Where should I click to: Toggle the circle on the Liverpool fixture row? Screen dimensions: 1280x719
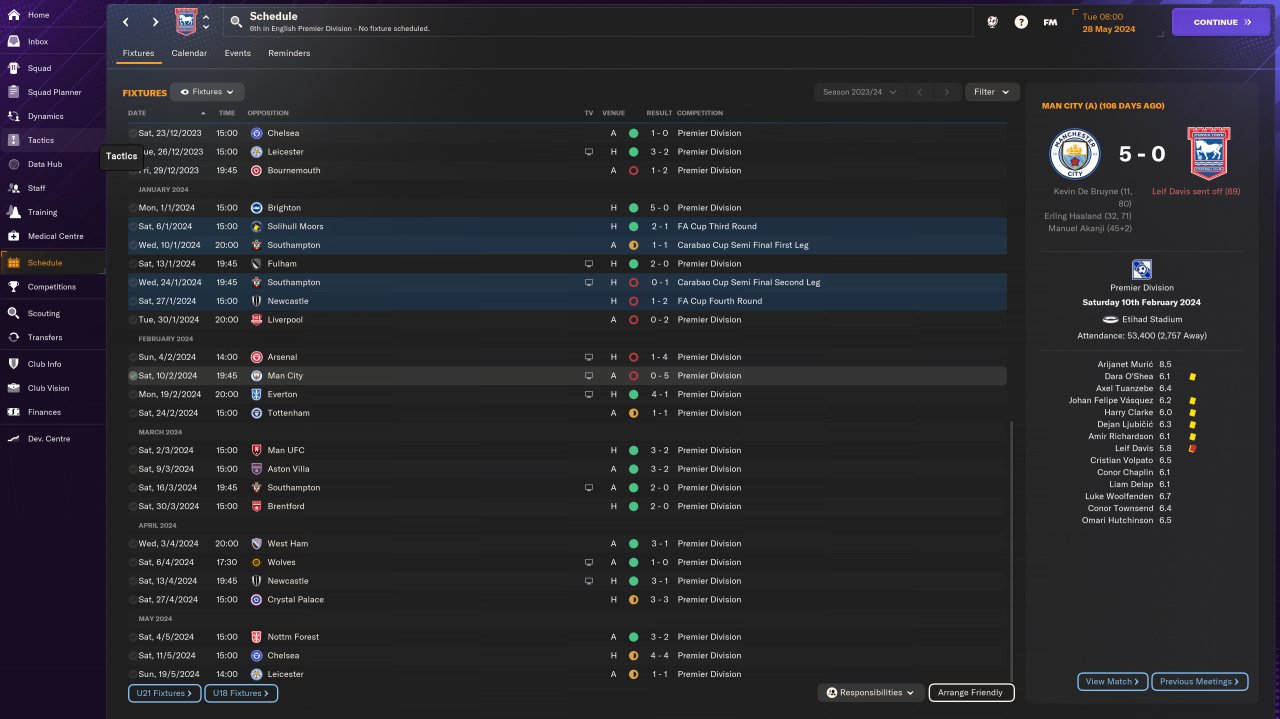pyautogui.click(x=133, y=320)
